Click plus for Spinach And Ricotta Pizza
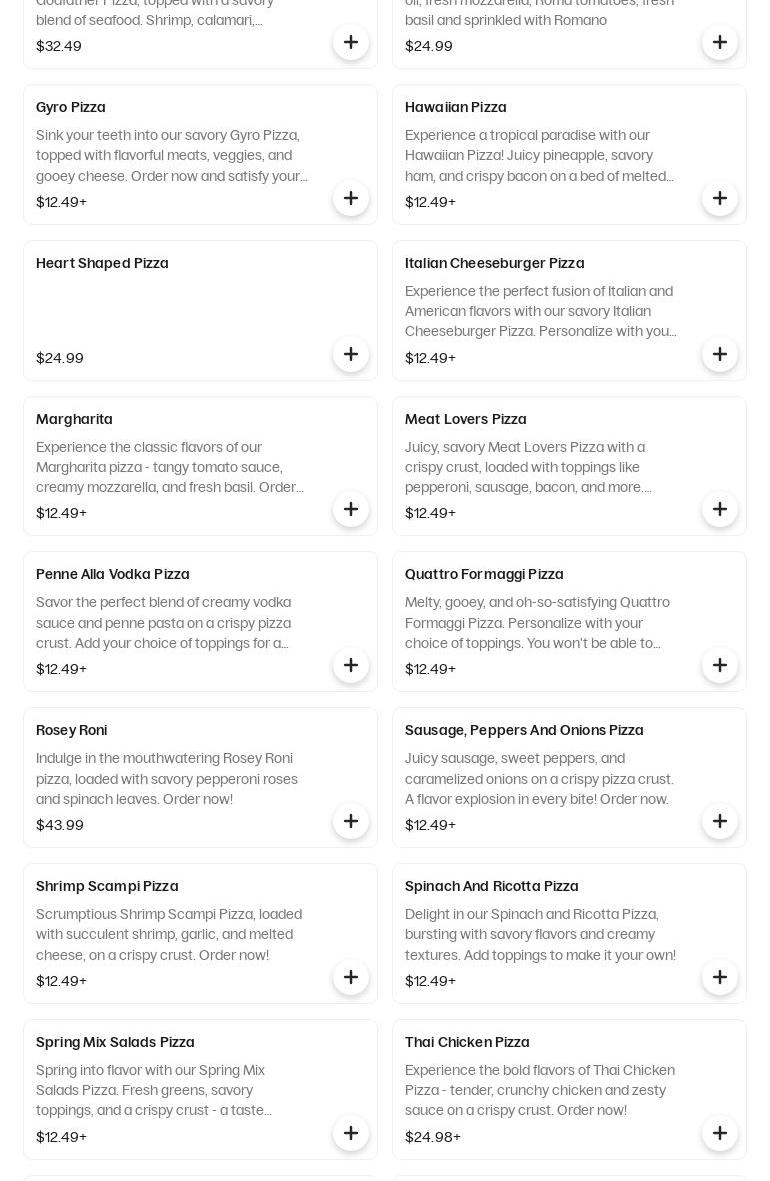770x1181 pixels. [720, 977]
